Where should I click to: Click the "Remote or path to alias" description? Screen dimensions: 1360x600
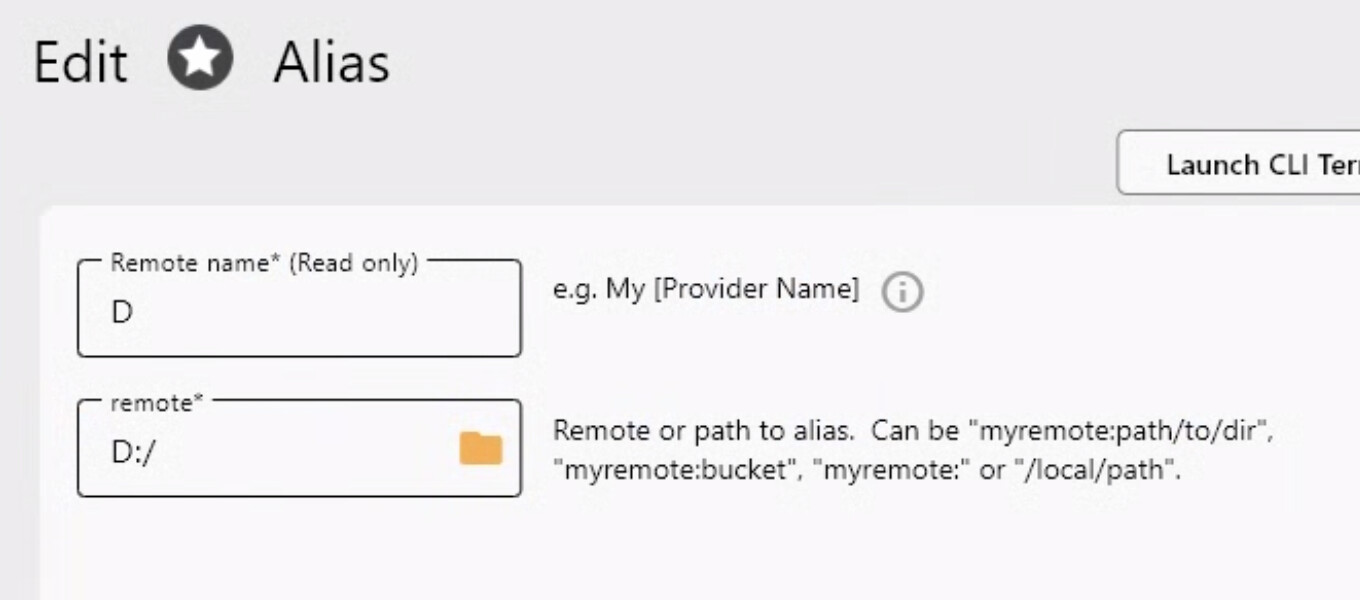(x=702, y=432)
